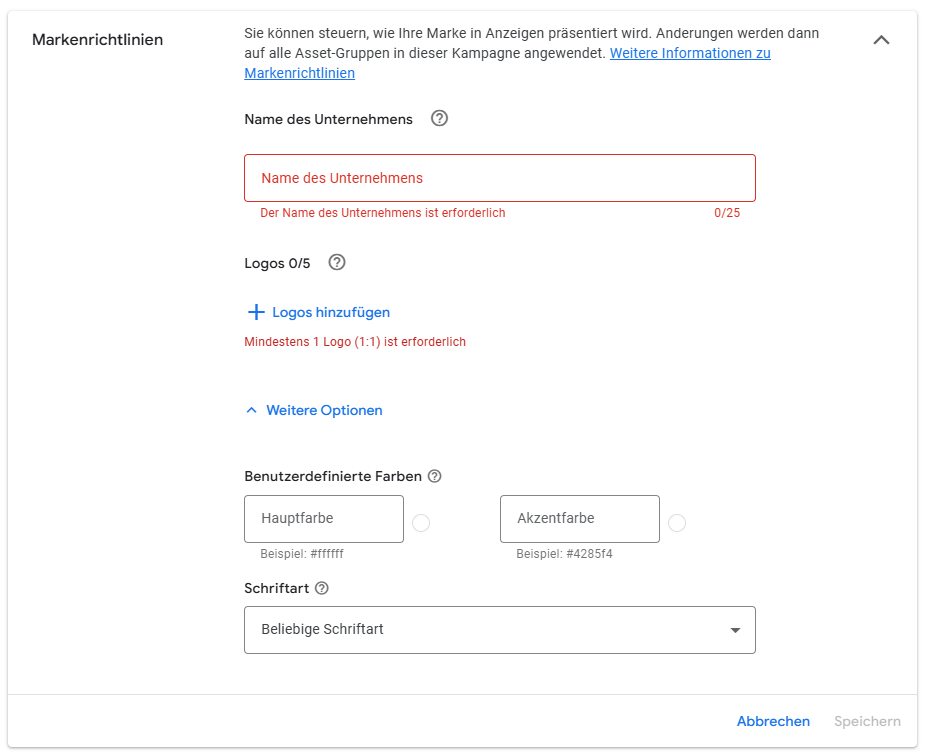Click Abbrechen
Screen dimensions: 929x755
pyautogui.click(x=773, y=721)
